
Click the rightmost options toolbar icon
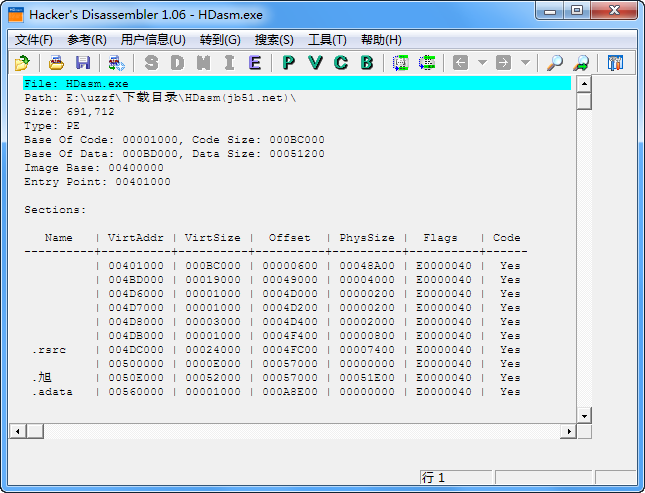point(615,63)
